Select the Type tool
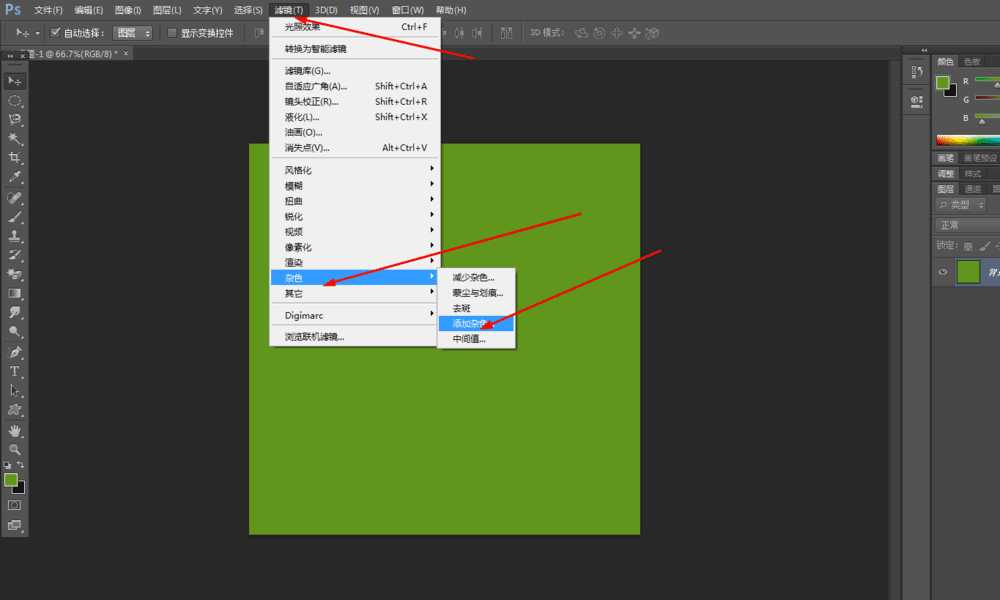The image size is (1000, 600). [14, 371]
